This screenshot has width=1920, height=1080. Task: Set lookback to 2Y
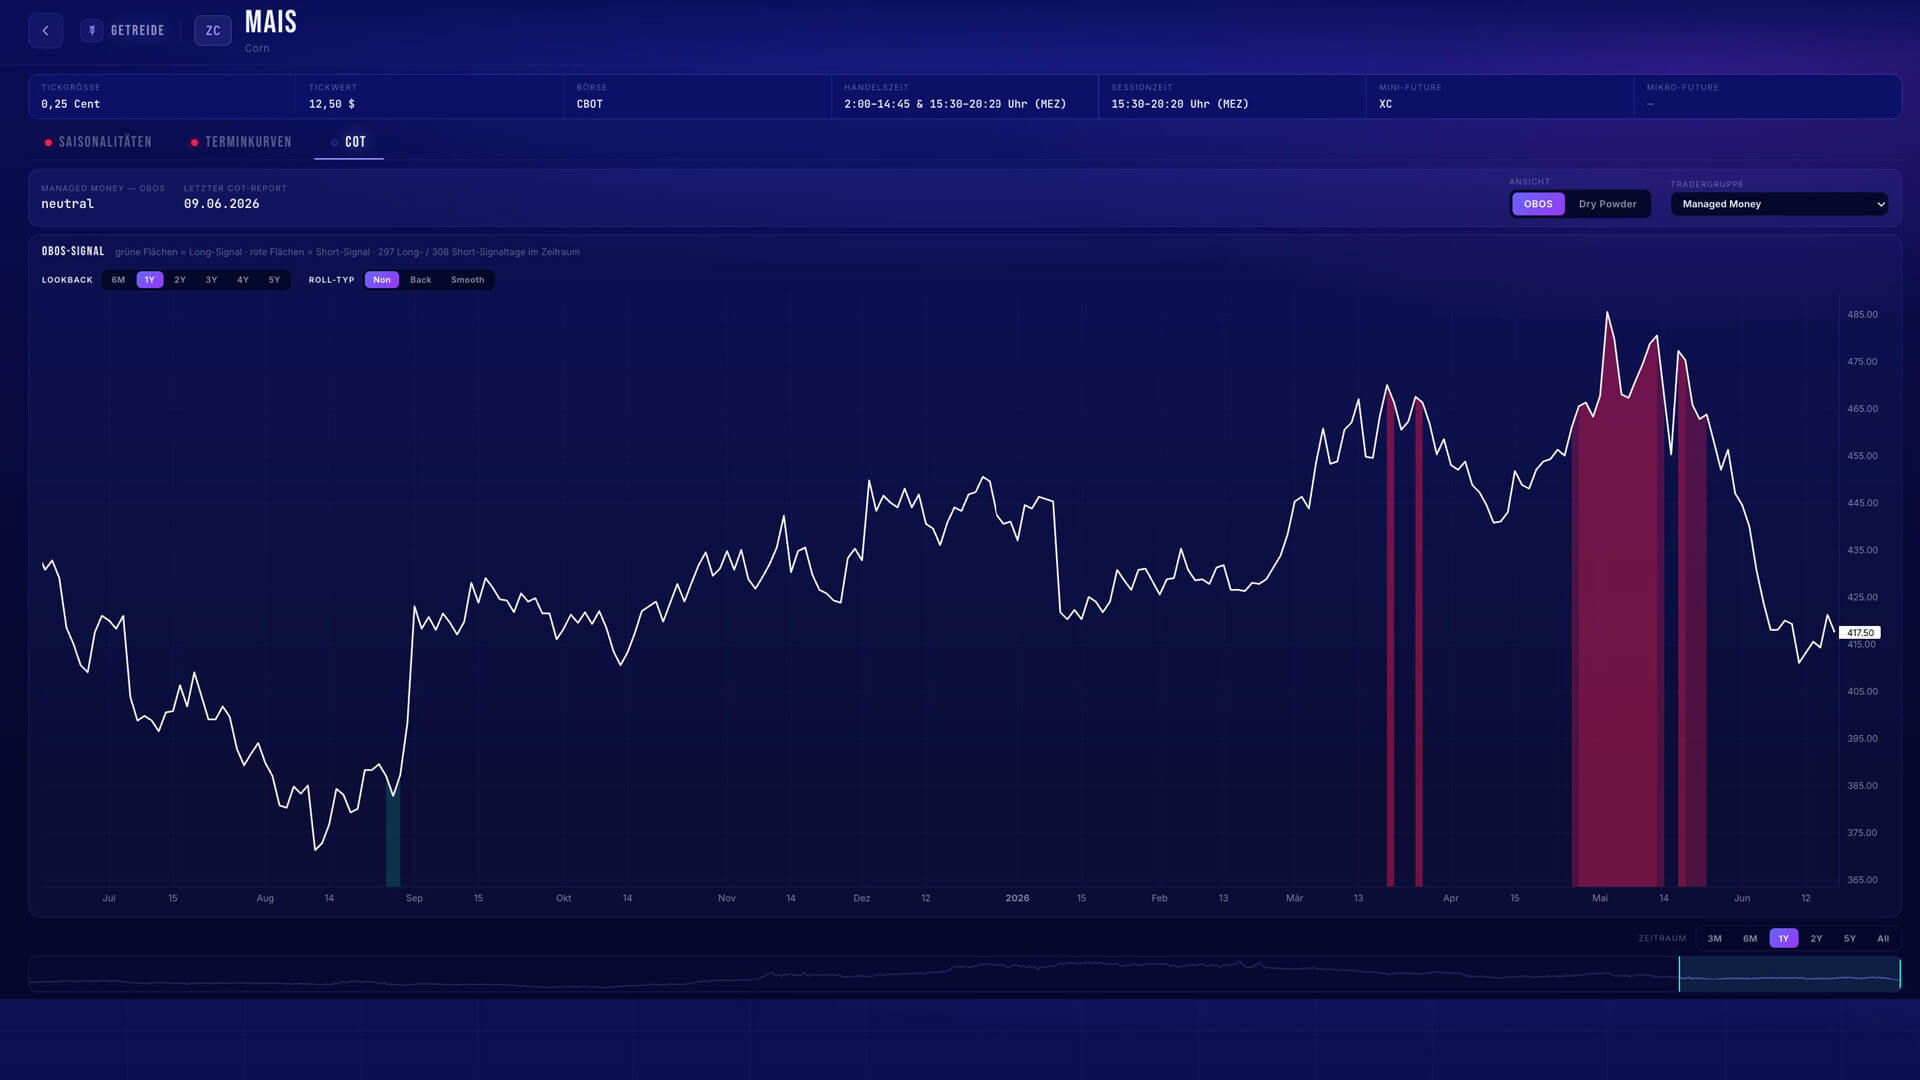pos(180,280)
